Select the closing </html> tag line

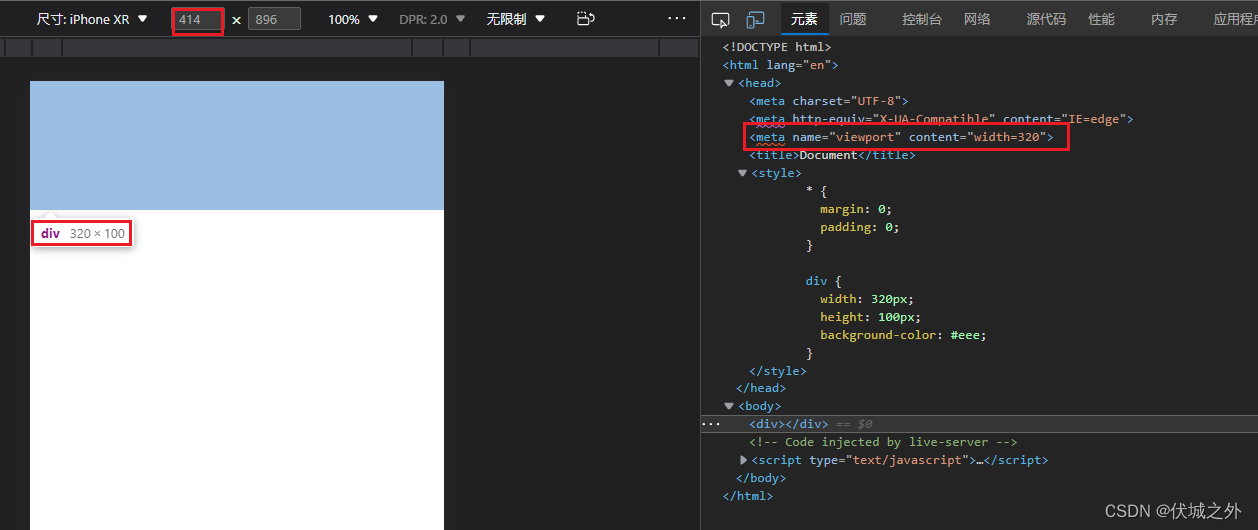[748, 496]
